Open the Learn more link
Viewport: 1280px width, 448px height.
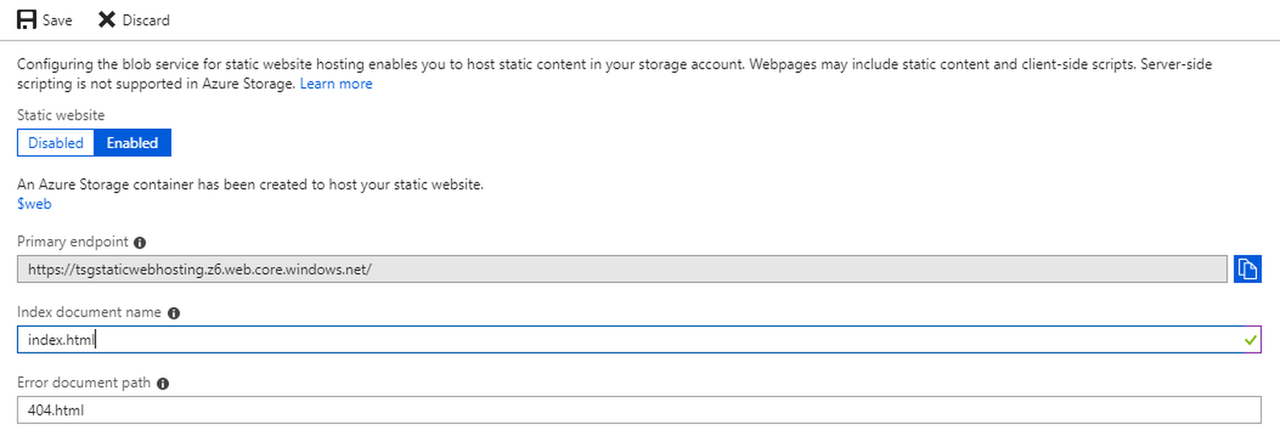(x=336, y=84)
